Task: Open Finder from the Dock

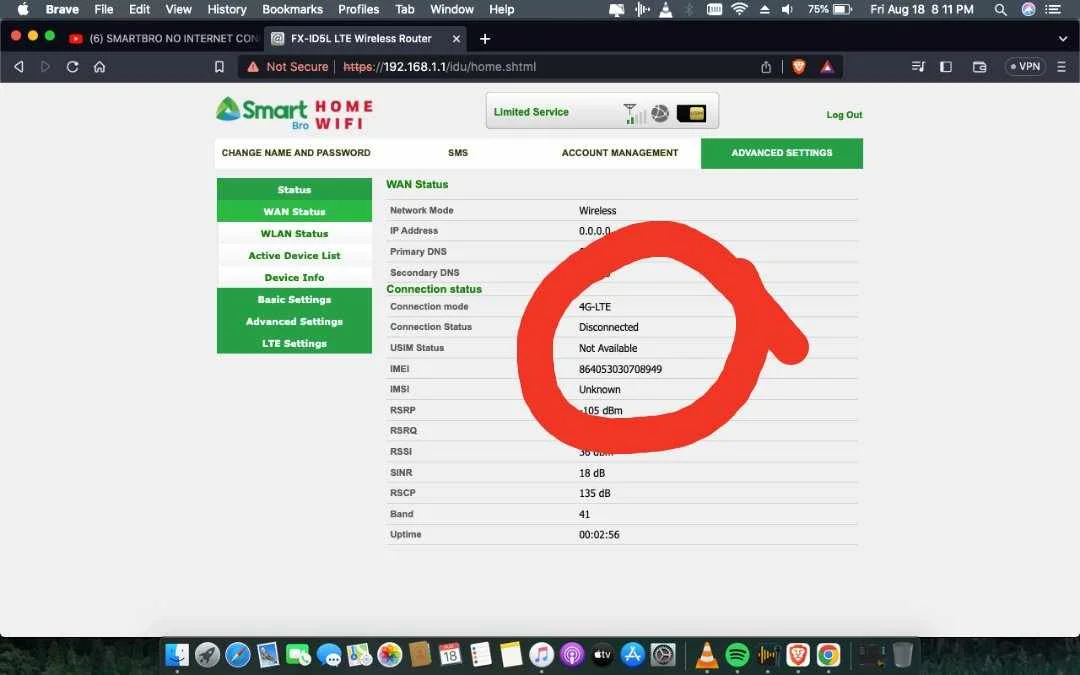Action: point(177,654)
